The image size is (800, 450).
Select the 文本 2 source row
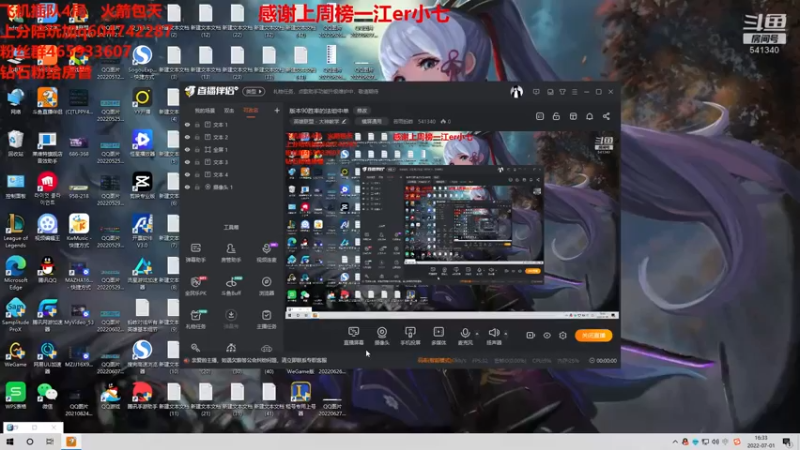coord(232,137)
